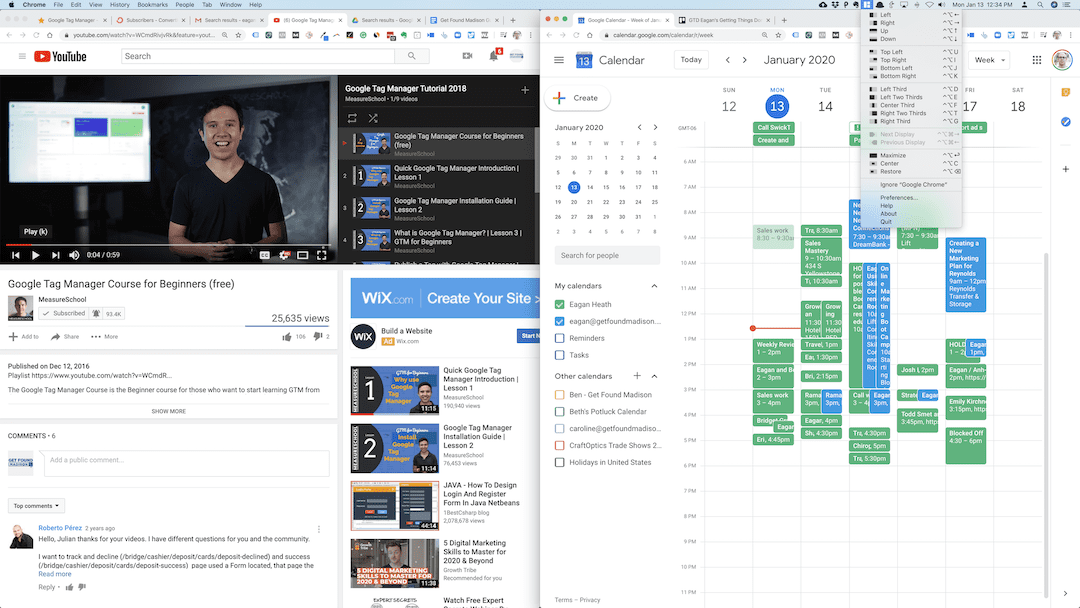This screenshot has height=608, width=1080.
Task: Enter fullscreen on the video player
Action: click(x=322, y=255)
